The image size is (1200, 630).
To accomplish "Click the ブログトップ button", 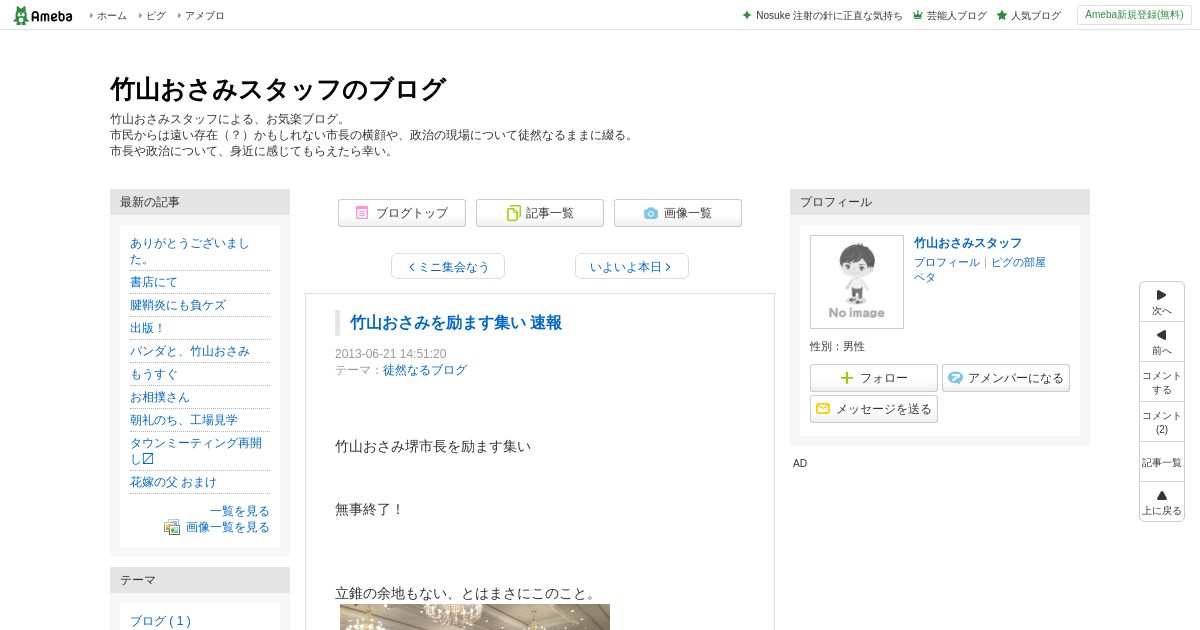I will coord(402,213).
